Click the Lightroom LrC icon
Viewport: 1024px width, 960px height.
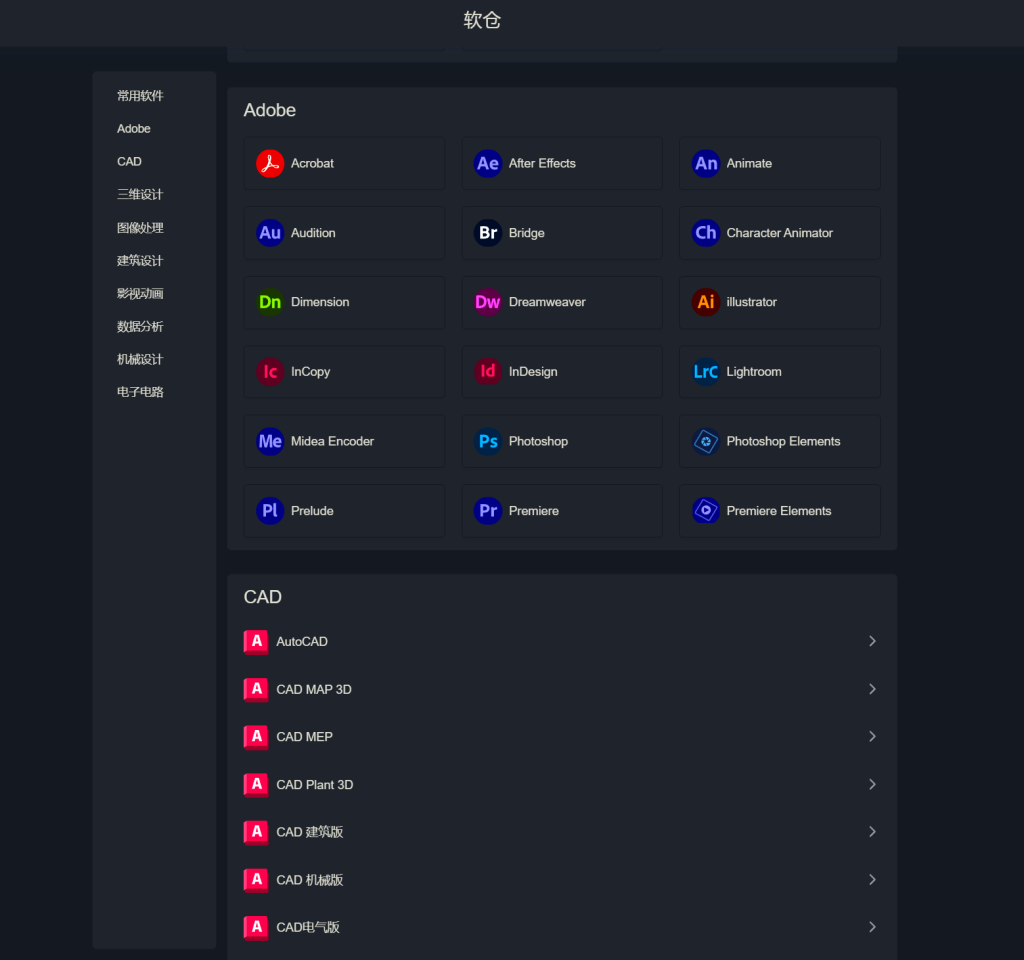click(706, 372)
